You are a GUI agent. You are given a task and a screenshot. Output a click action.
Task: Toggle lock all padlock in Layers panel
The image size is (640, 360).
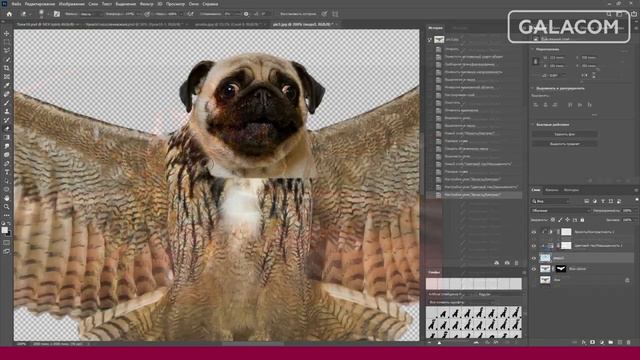[582, 220]
